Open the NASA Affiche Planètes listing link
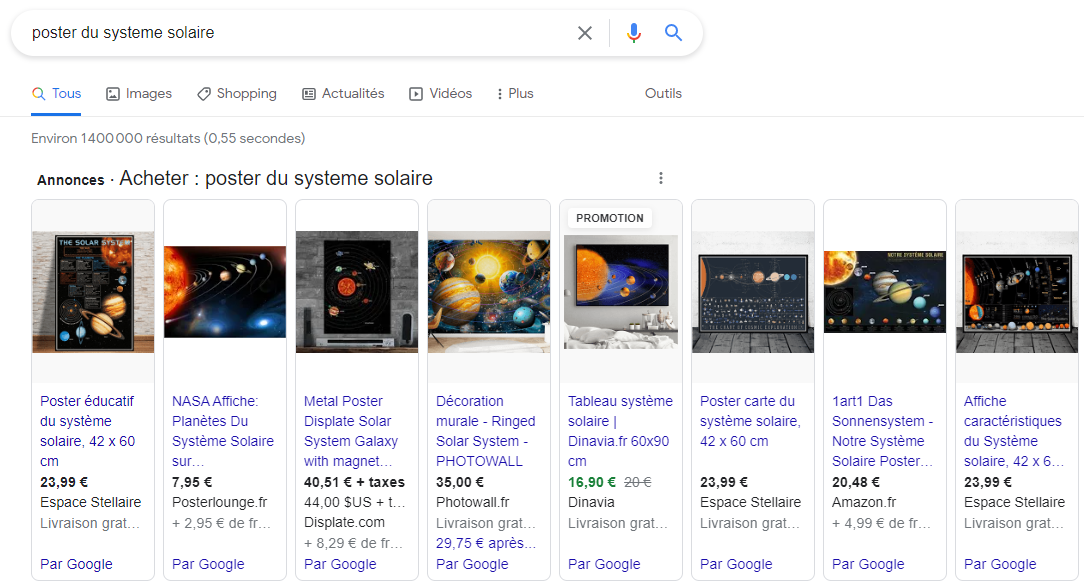The image size is (1084, 585). click(x=222, y=430)
